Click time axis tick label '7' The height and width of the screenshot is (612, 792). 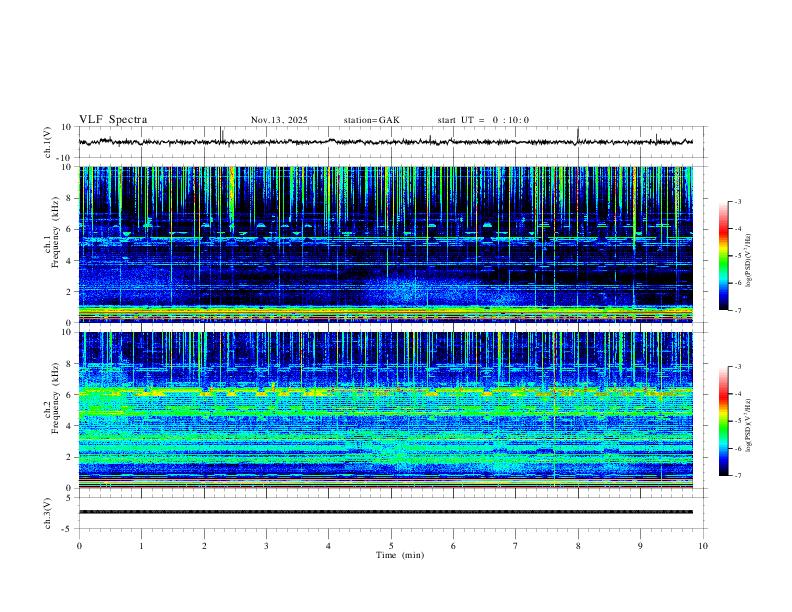(x=516, y=546)
